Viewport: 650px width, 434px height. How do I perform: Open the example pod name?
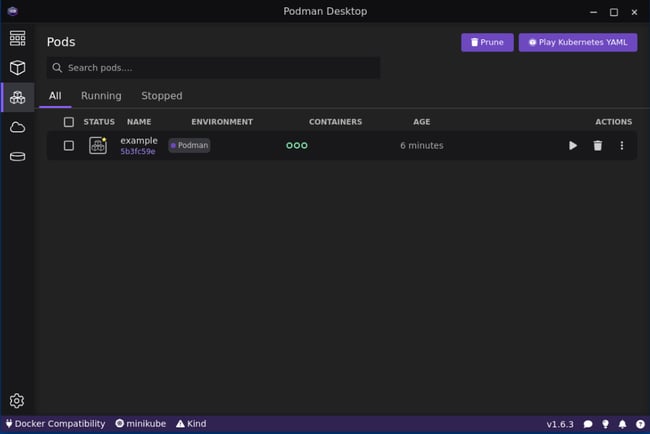tap(139, 141)
